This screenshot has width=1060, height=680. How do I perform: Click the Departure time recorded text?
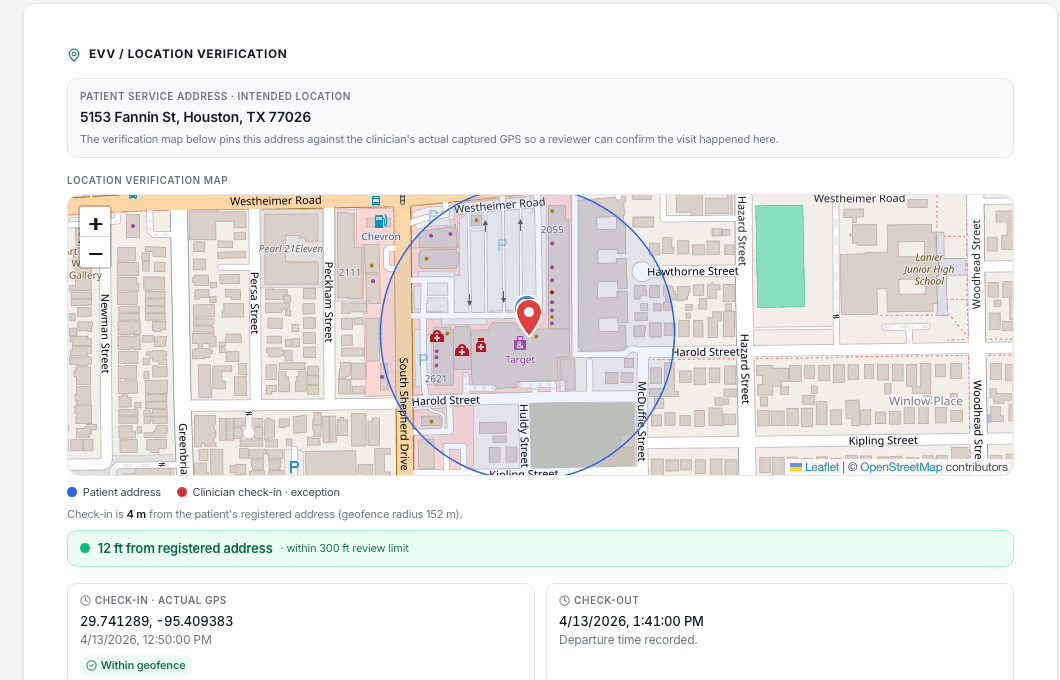(x=627, y=639)
